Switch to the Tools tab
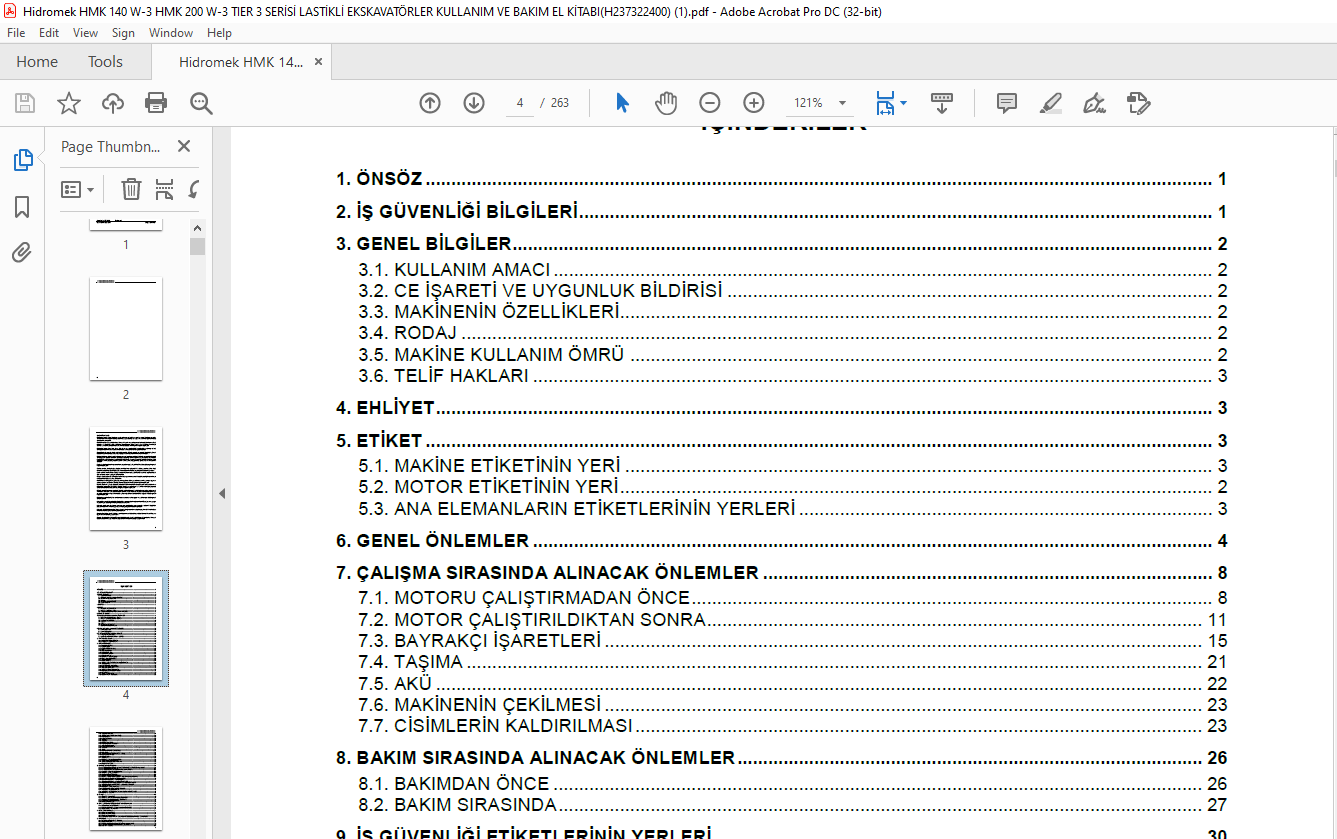Image resolution: width=1337 pixels, height=839 pixels. tap(105, 62)
